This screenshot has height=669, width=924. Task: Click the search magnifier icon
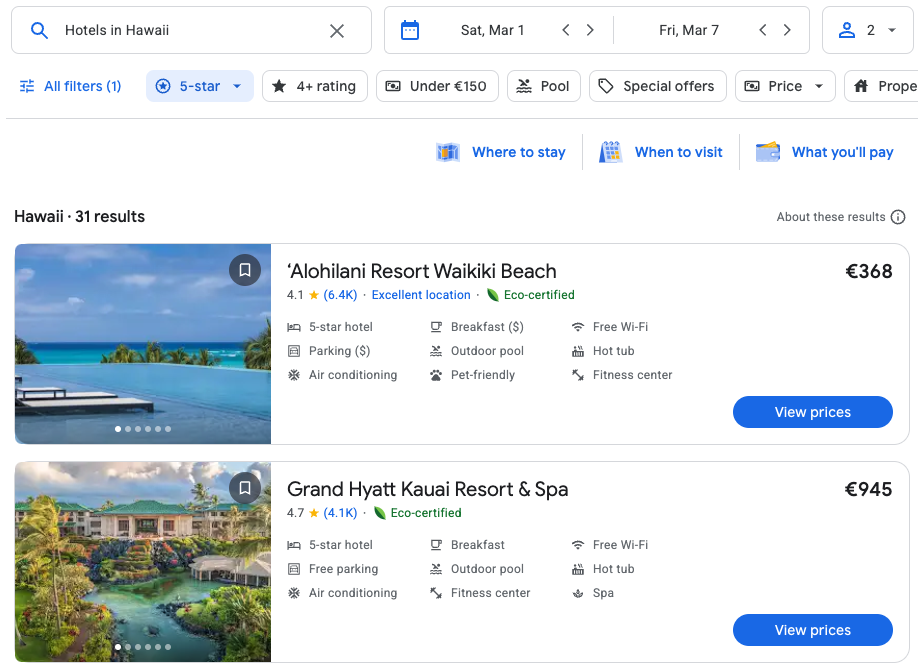(x=39, y=30)
